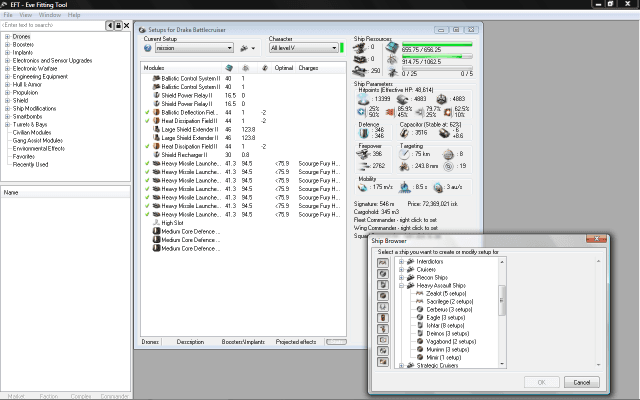
Task: Select the Minmatar race filter in Ship Browser
Action: [x=383, y=296]
